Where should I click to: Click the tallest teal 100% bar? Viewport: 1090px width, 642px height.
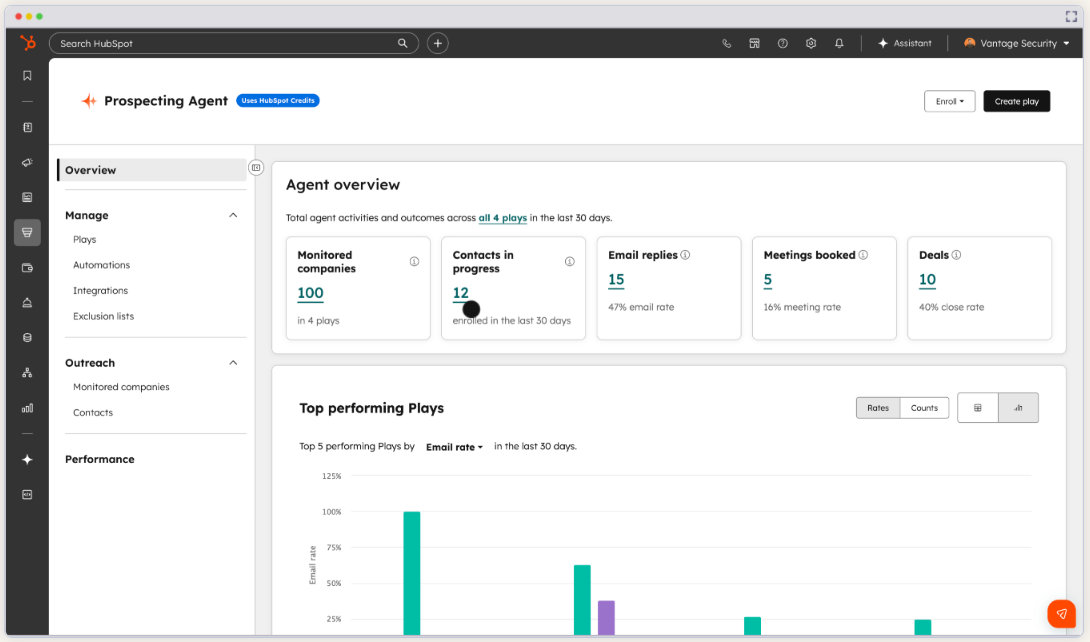coord(412,573)
